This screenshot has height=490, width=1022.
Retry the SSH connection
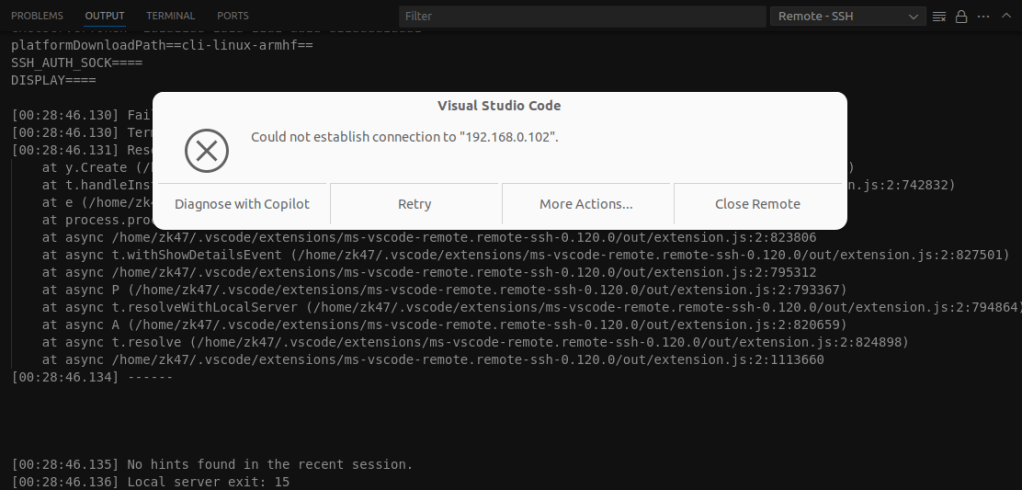[x=414, y=204]
